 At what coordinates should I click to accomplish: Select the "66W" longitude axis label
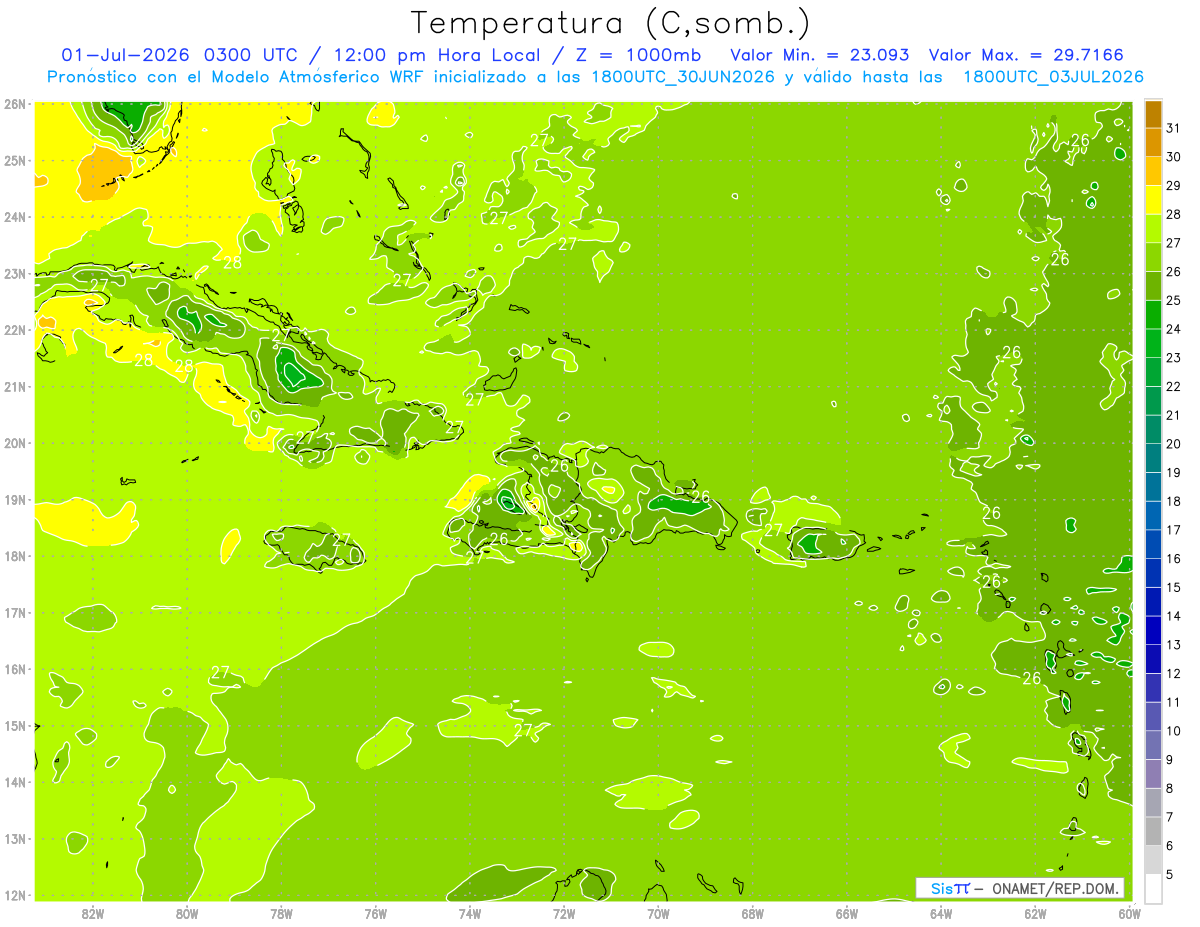(x=847, y=913)
